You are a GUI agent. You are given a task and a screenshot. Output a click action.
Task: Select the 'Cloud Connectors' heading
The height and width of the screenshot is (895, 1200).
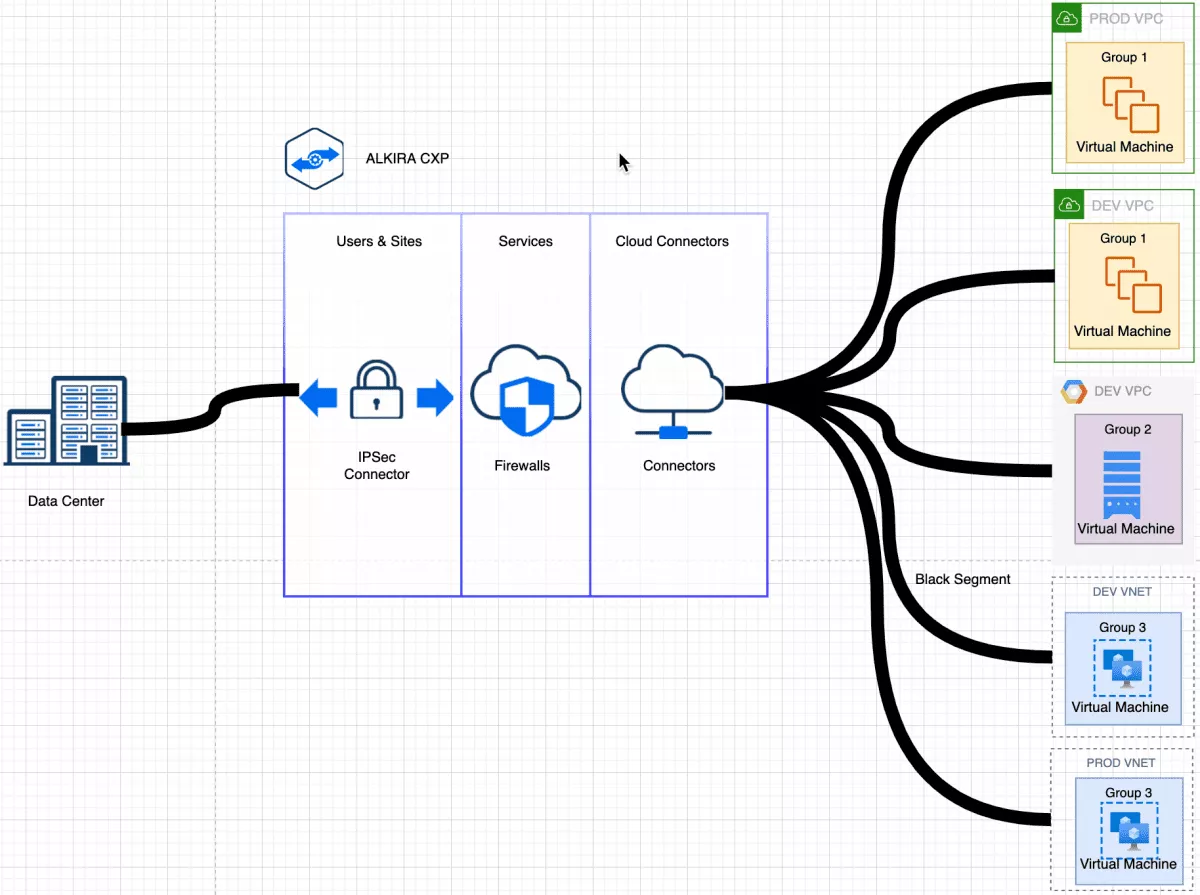pos(672,241)
